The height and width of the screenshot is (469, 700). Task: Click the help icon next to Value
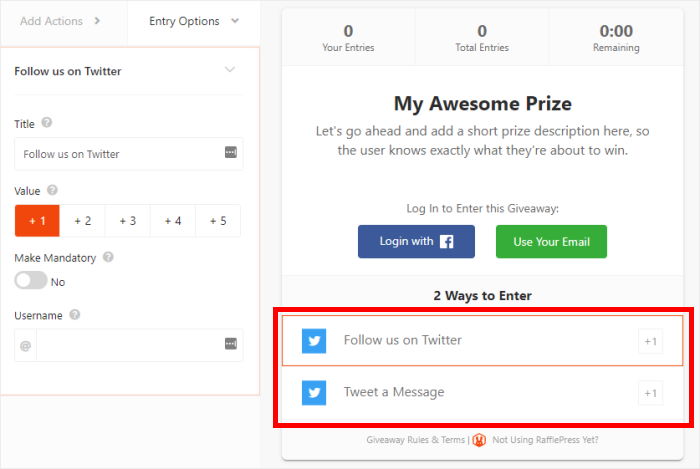pyautogui.click(x=52, y=190)
